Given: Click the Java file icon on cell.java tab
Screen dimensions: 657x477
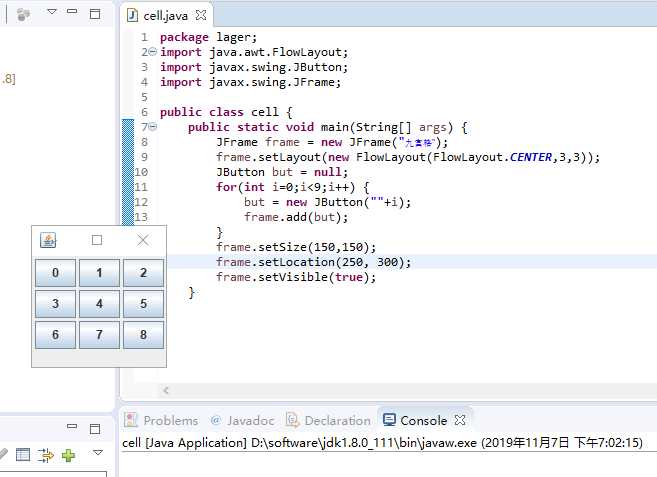Looking at the screenshot, I should (132, 16).
